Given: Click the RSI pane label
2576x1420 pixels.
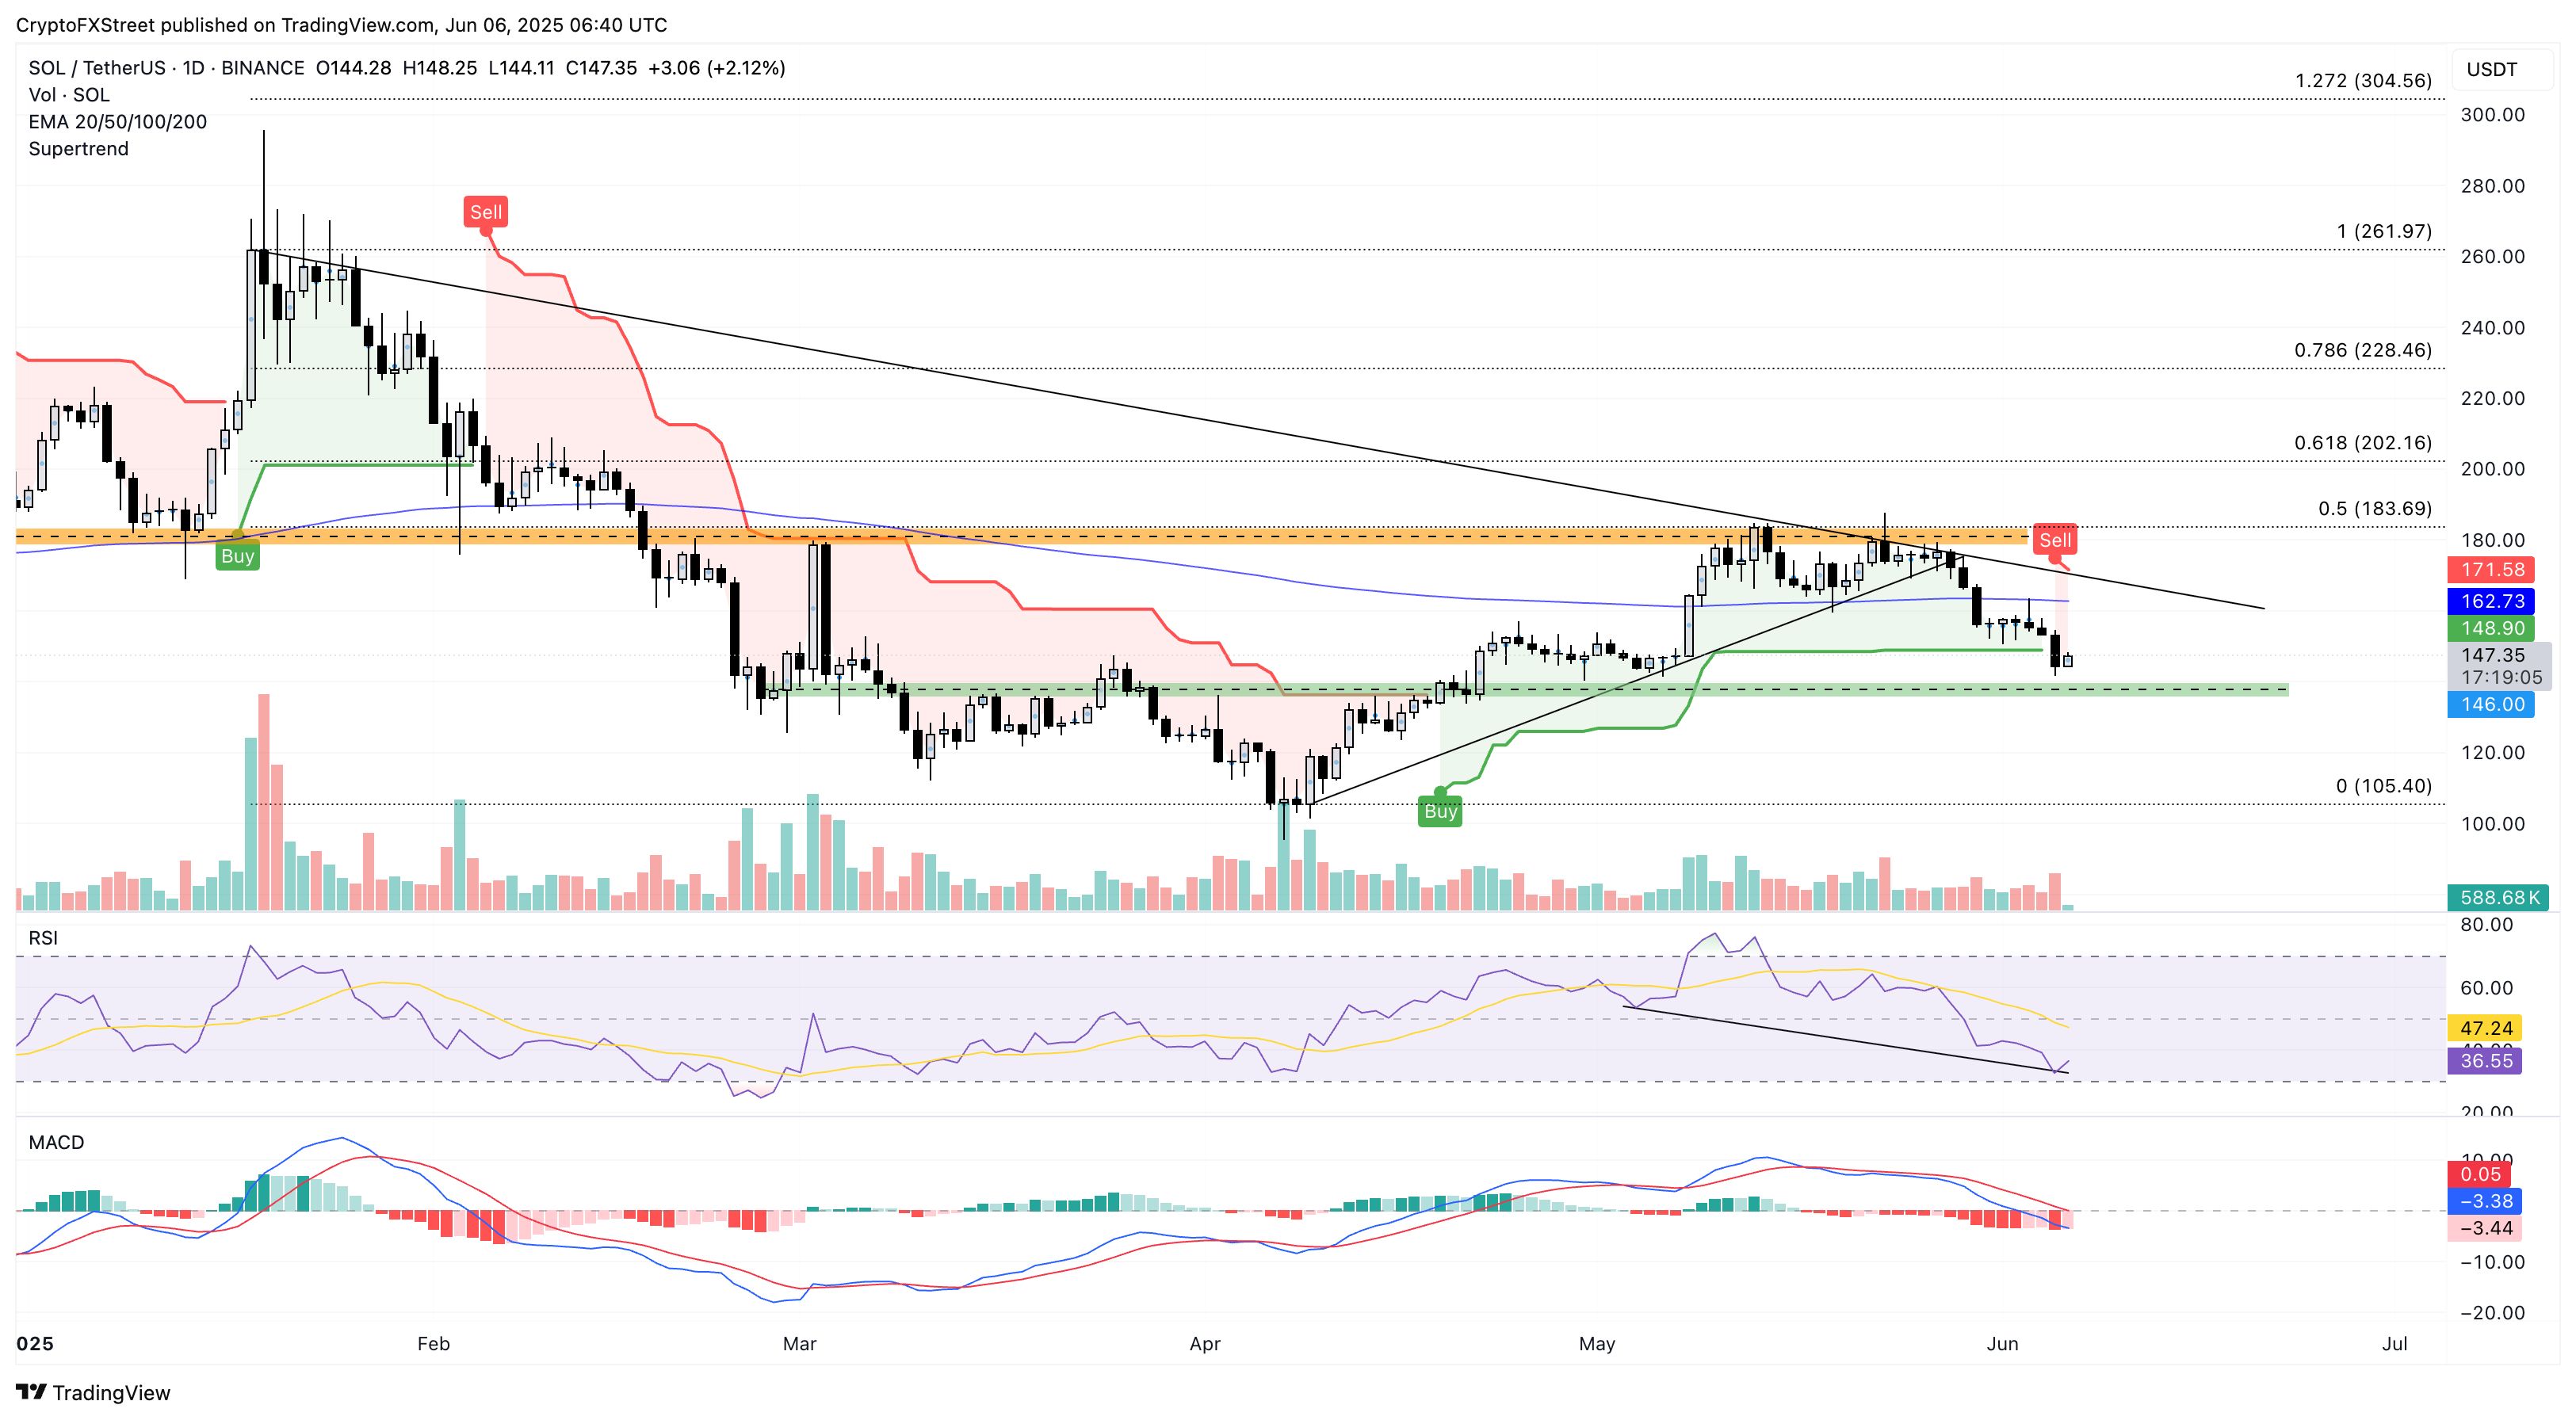Looking at the screenshot, I should (43, 938).
